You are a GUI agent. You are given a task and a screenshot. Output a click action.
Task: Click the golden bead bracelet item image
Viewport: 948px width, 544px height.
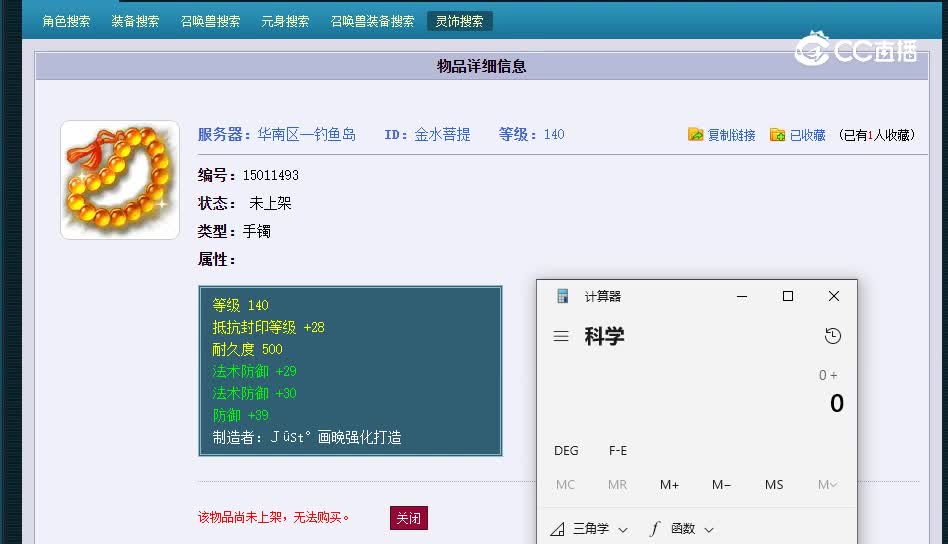point(120,180)
